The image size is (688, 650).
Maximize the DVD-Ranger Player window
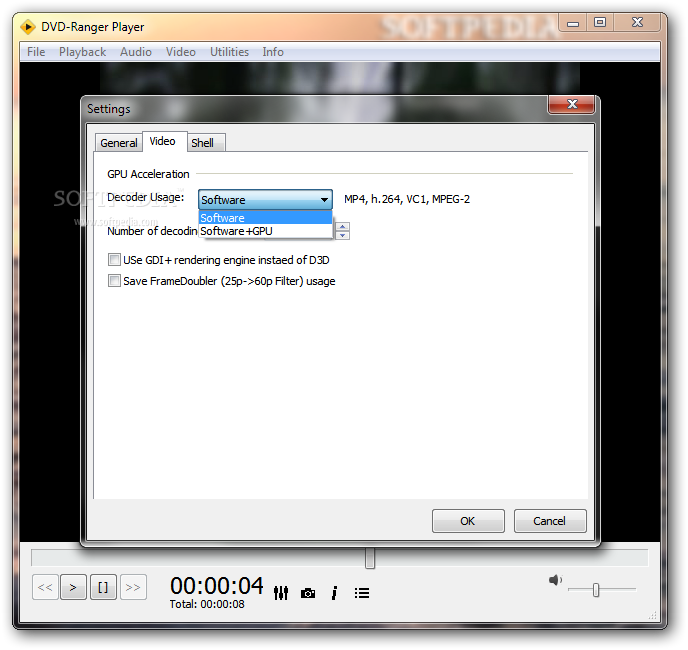(x=600, y=22)
